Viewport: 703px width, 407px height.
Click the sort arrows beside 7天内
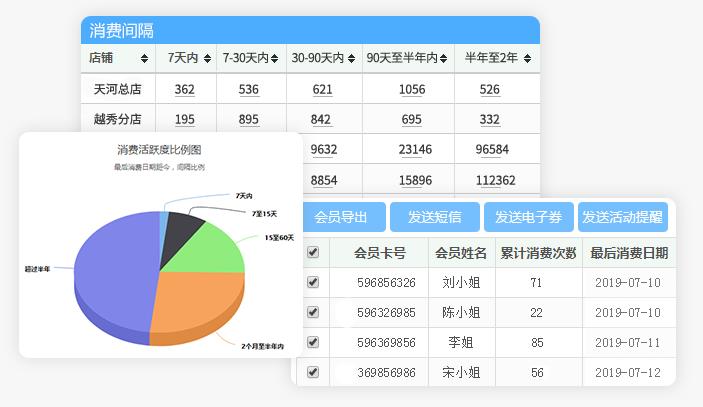[x=207, y=59]
